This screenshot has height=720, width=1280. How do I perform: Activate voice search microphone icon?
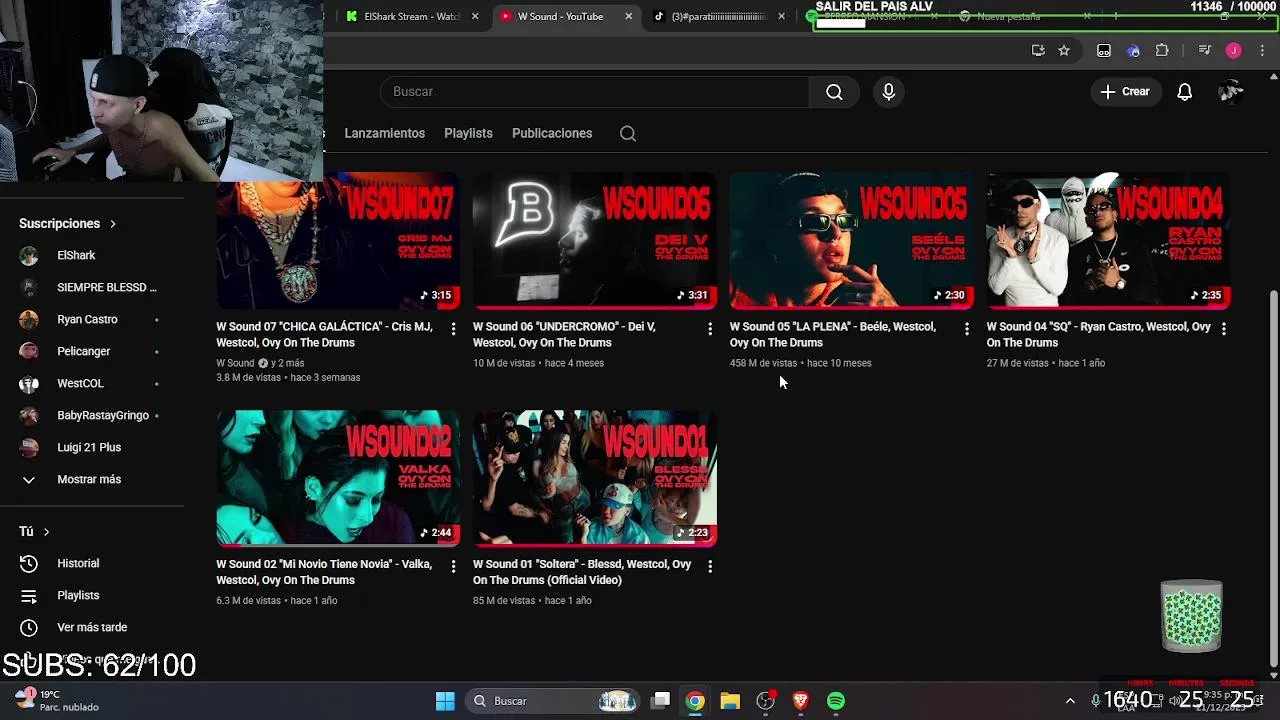point(888,92)
